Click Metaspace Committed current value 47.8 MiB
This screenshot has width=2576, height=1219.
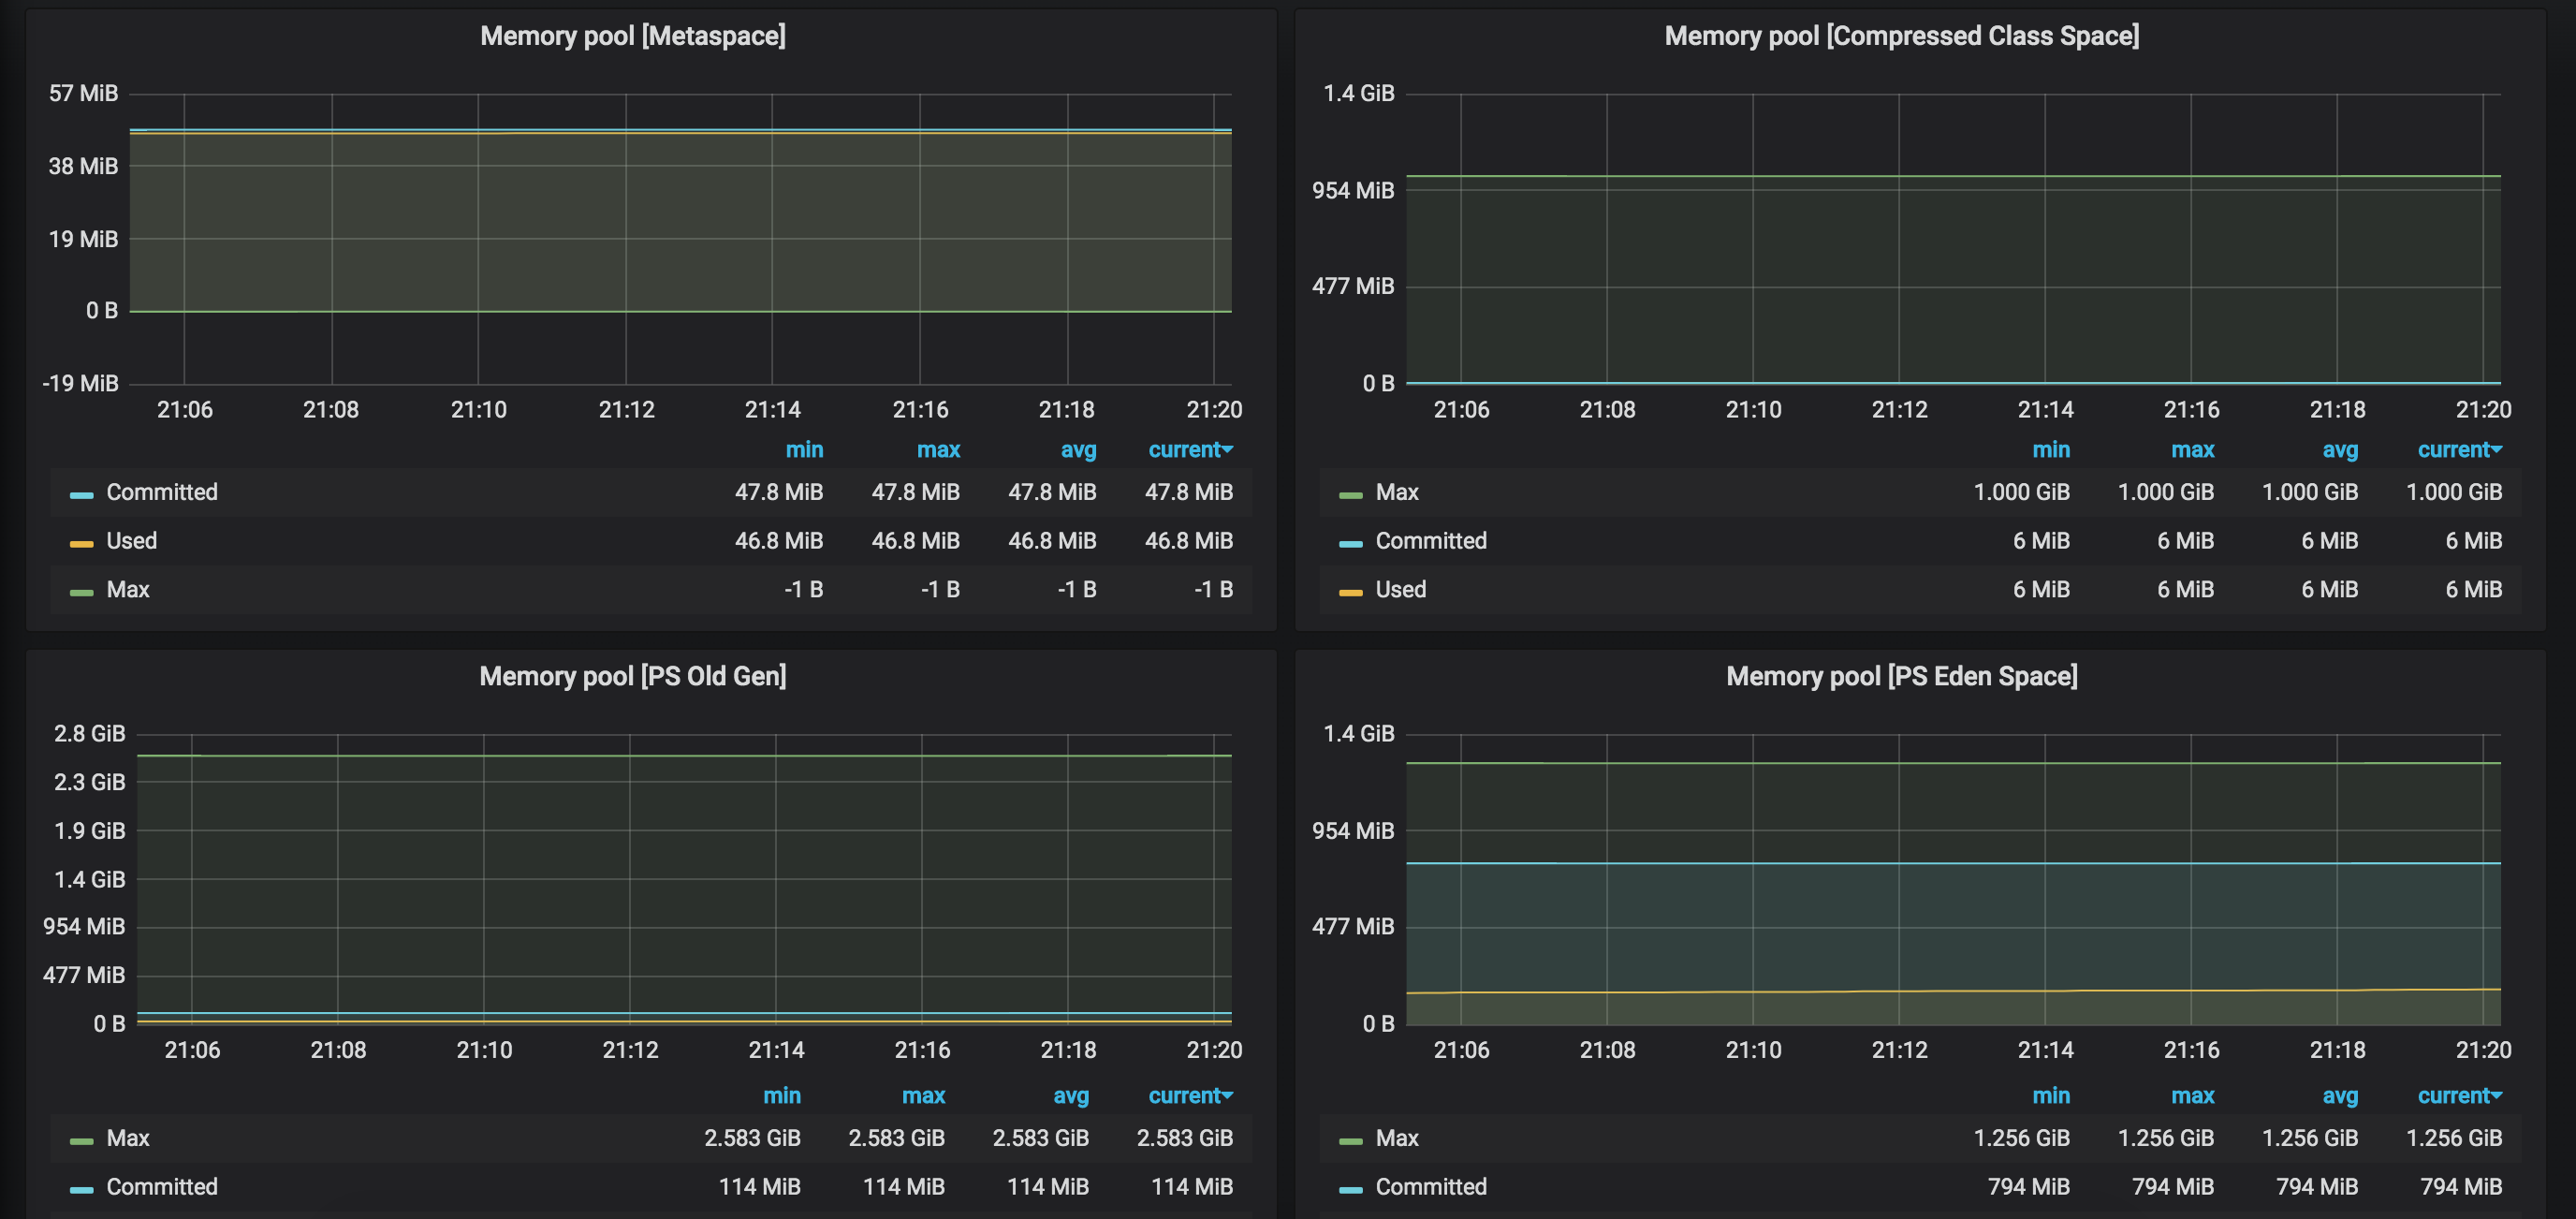point(1189,492)
